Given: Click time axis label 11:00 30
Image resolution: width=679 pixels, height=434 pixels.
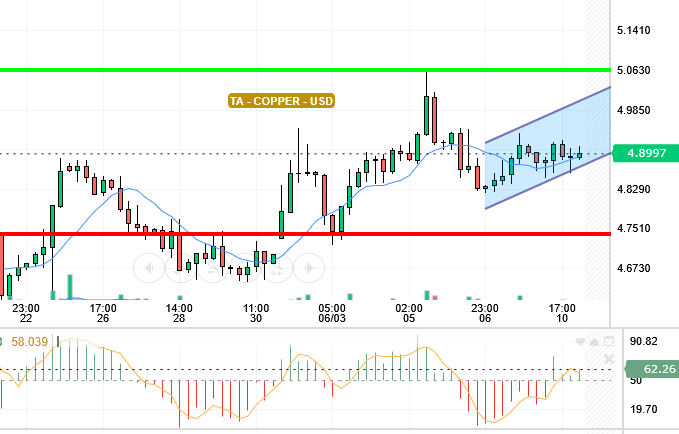Looking at the screenshot, I should pos(256,313).
